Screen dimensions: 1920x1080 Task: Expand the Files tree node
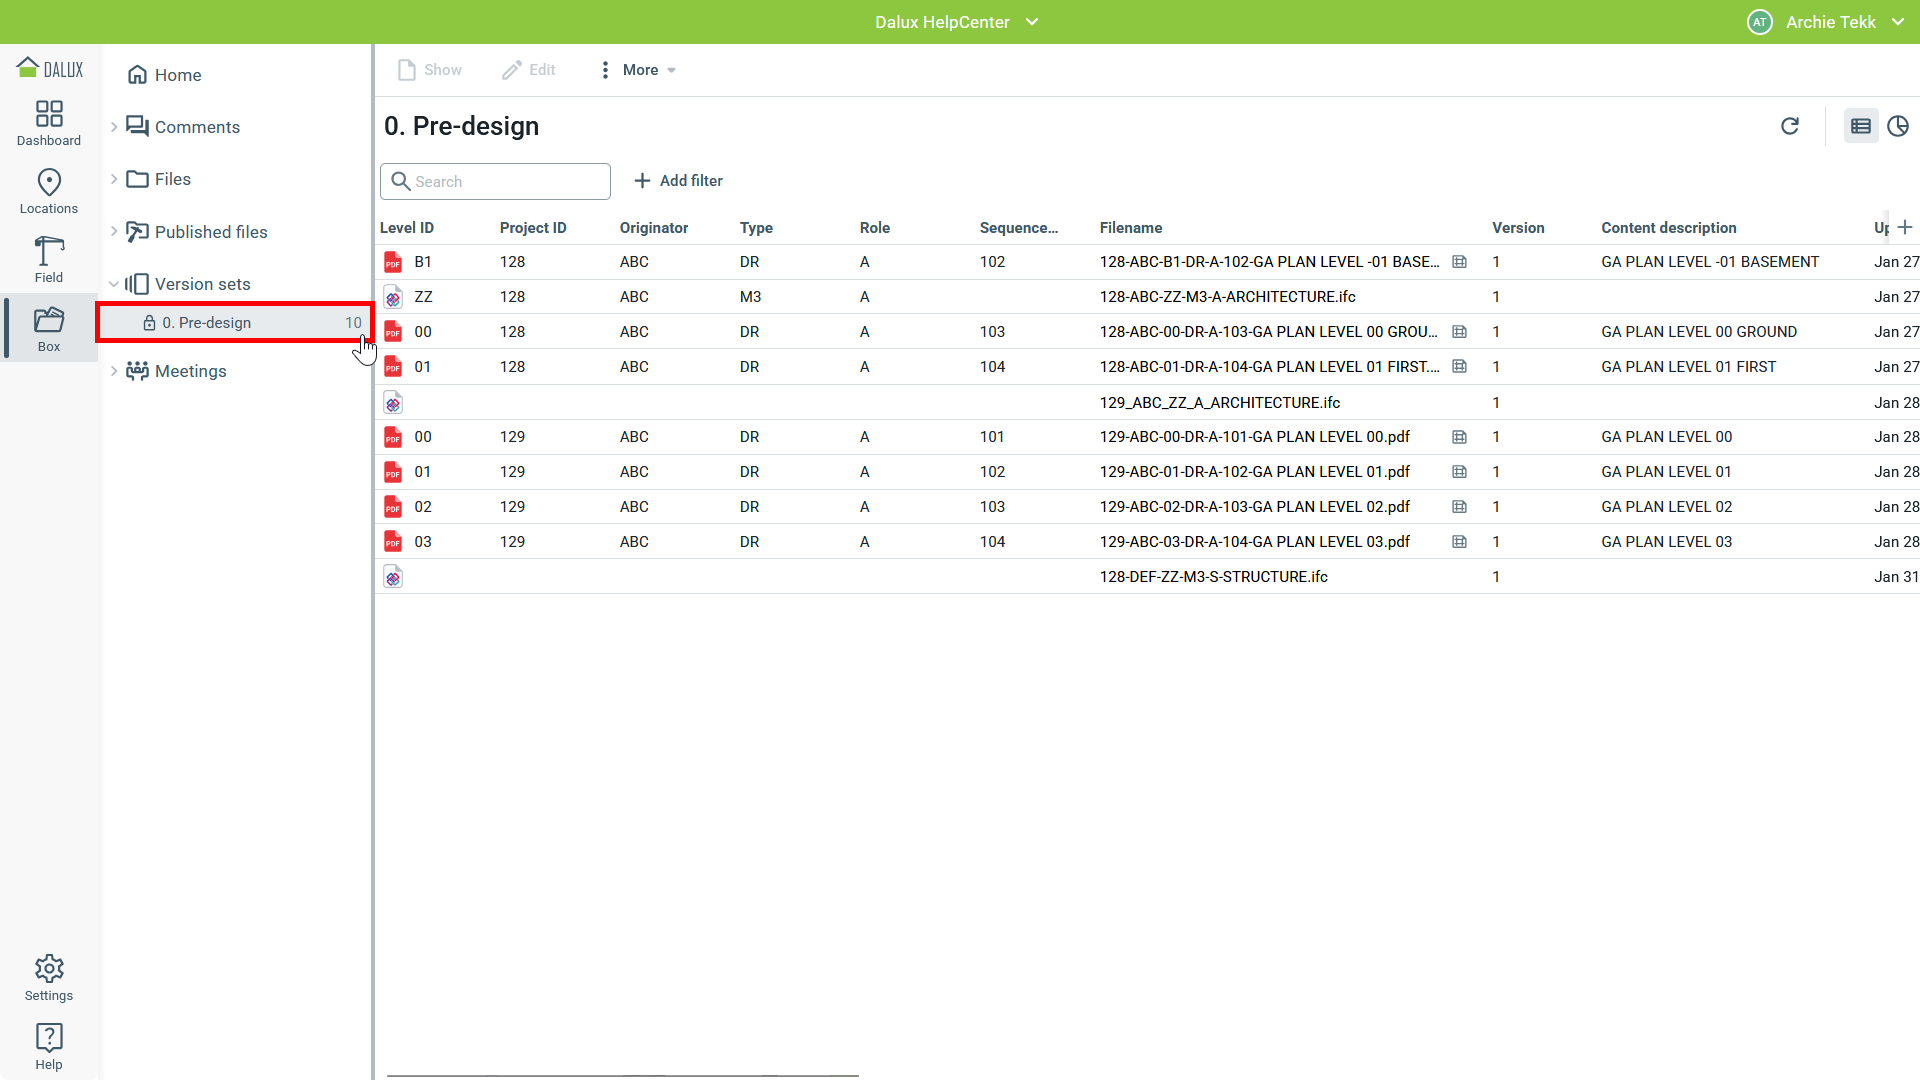coord(114,179)
